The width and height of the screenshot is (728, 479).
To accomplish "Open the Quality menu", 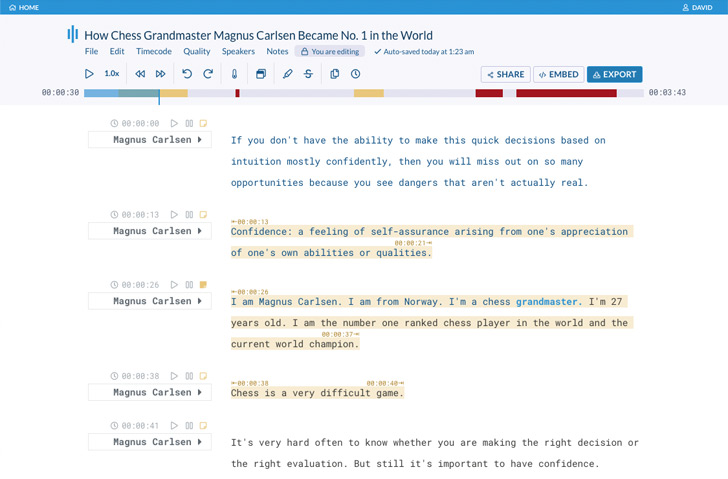I will click(x=197, y=52).
